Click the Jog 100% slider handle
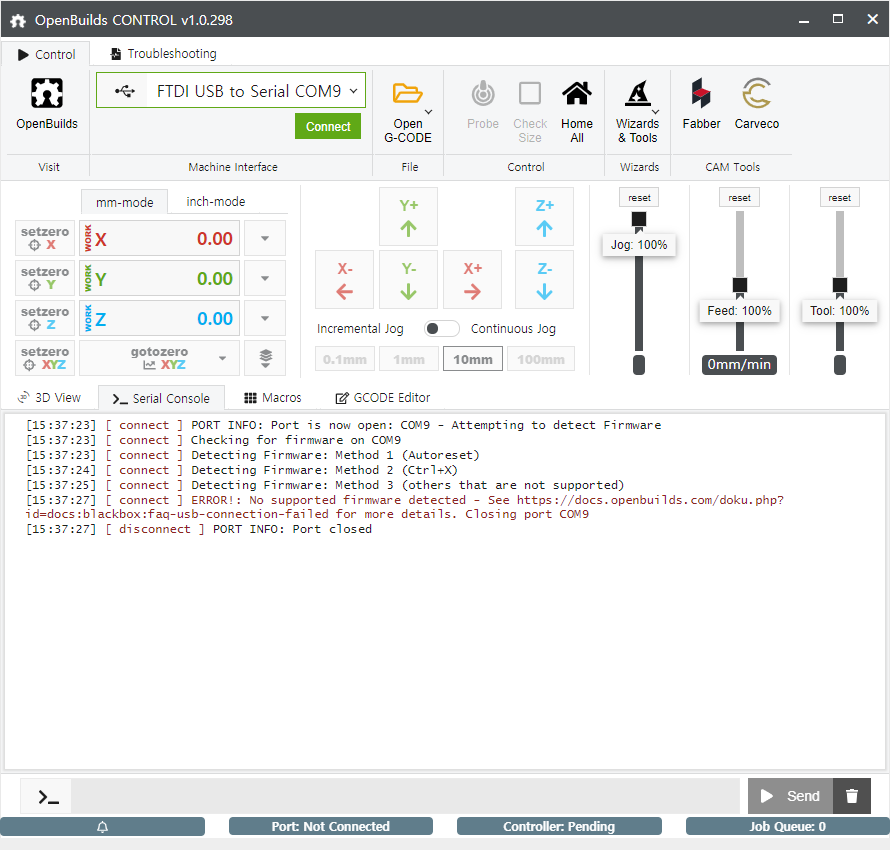 point(639,219)
